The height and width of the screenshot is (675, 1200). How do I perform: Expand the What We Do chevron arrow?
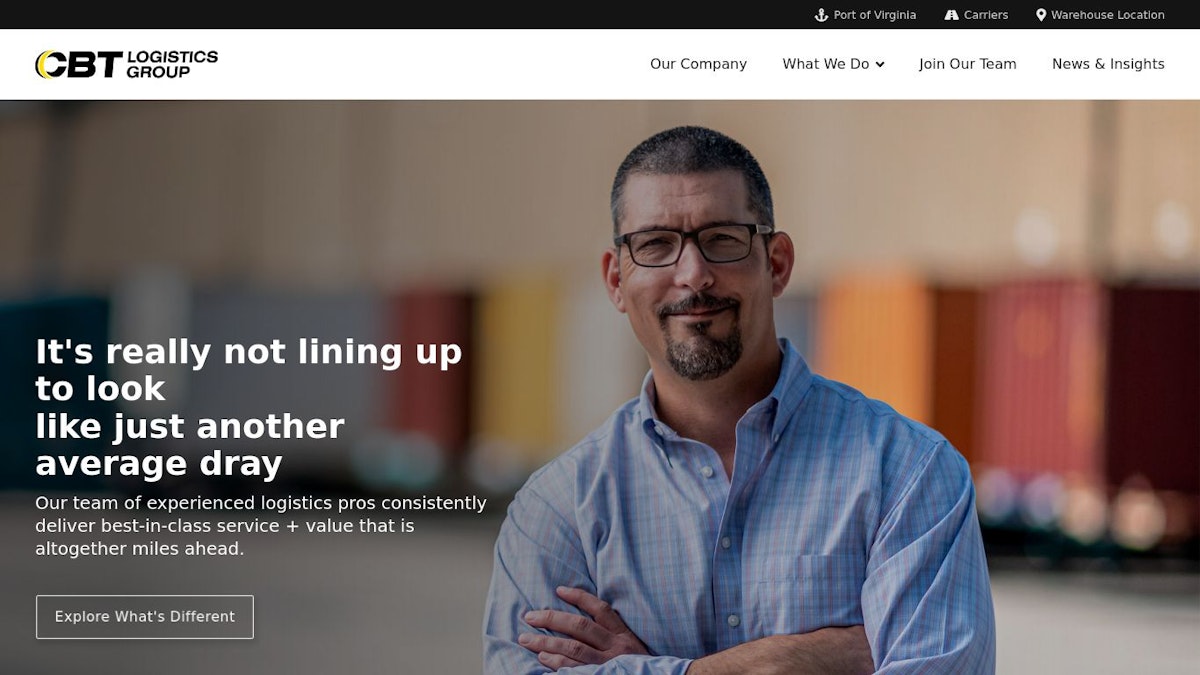880,65
